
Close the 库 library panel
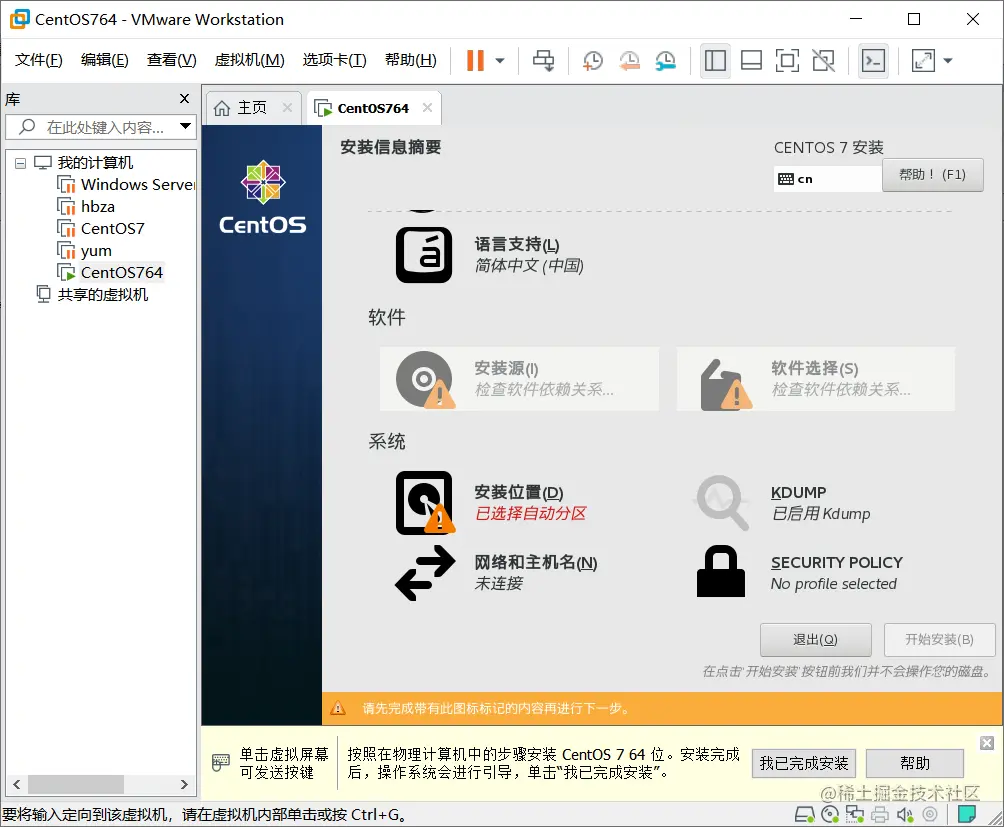(184, 99)
